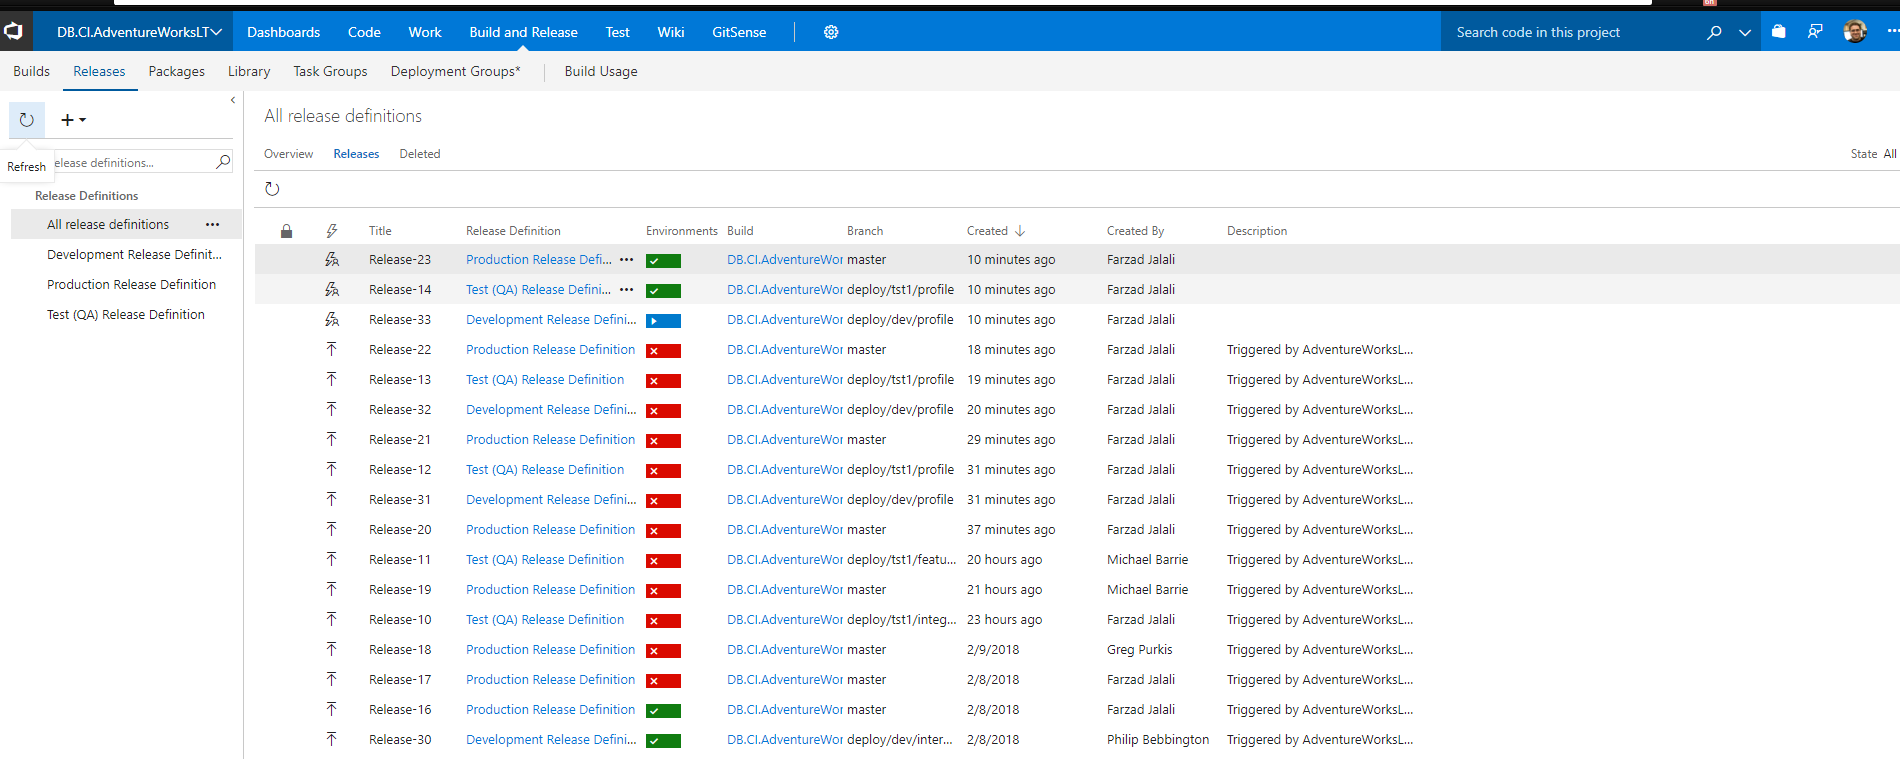Refresh the releases list above the table
The image size is (1900, 759).
[x=272, y=189]
